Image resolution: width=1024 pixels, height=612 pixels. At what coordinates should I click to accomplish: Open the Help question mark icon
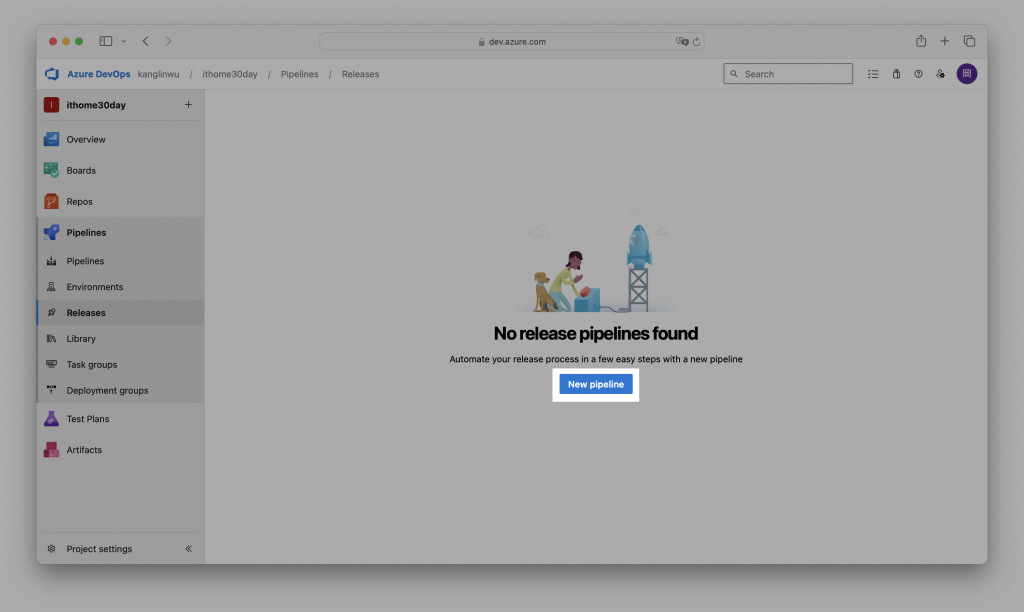918,74
